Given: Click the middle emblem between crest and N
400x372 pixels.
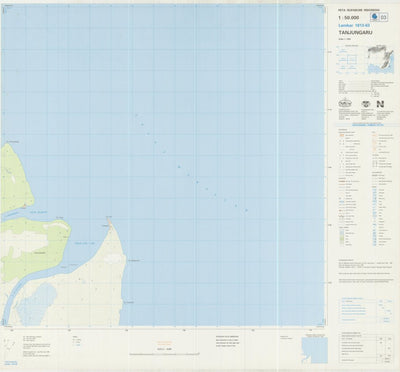Looking at the screenshot, I should click(x=365, y=104).
